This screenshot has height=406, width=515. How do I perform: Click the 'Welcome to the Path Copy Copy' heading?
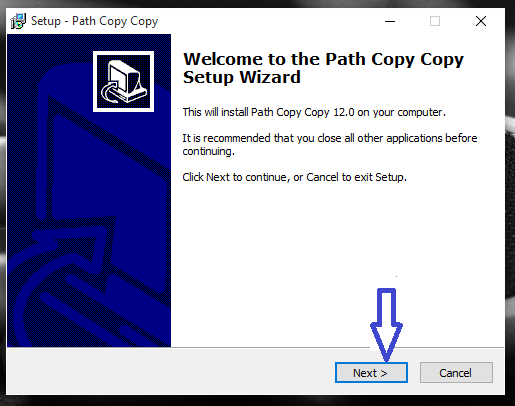click(x=323, y=59)
